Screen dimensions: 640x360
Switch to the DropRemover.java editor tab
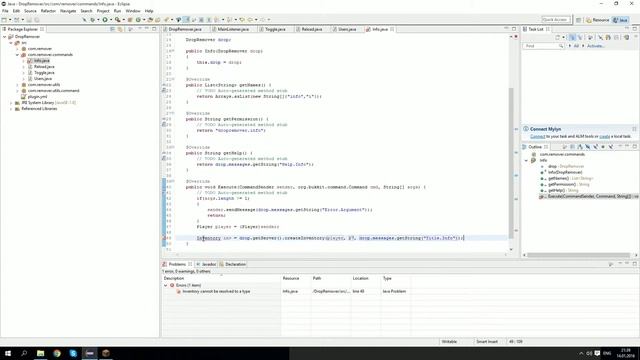[x=185, y=29]
